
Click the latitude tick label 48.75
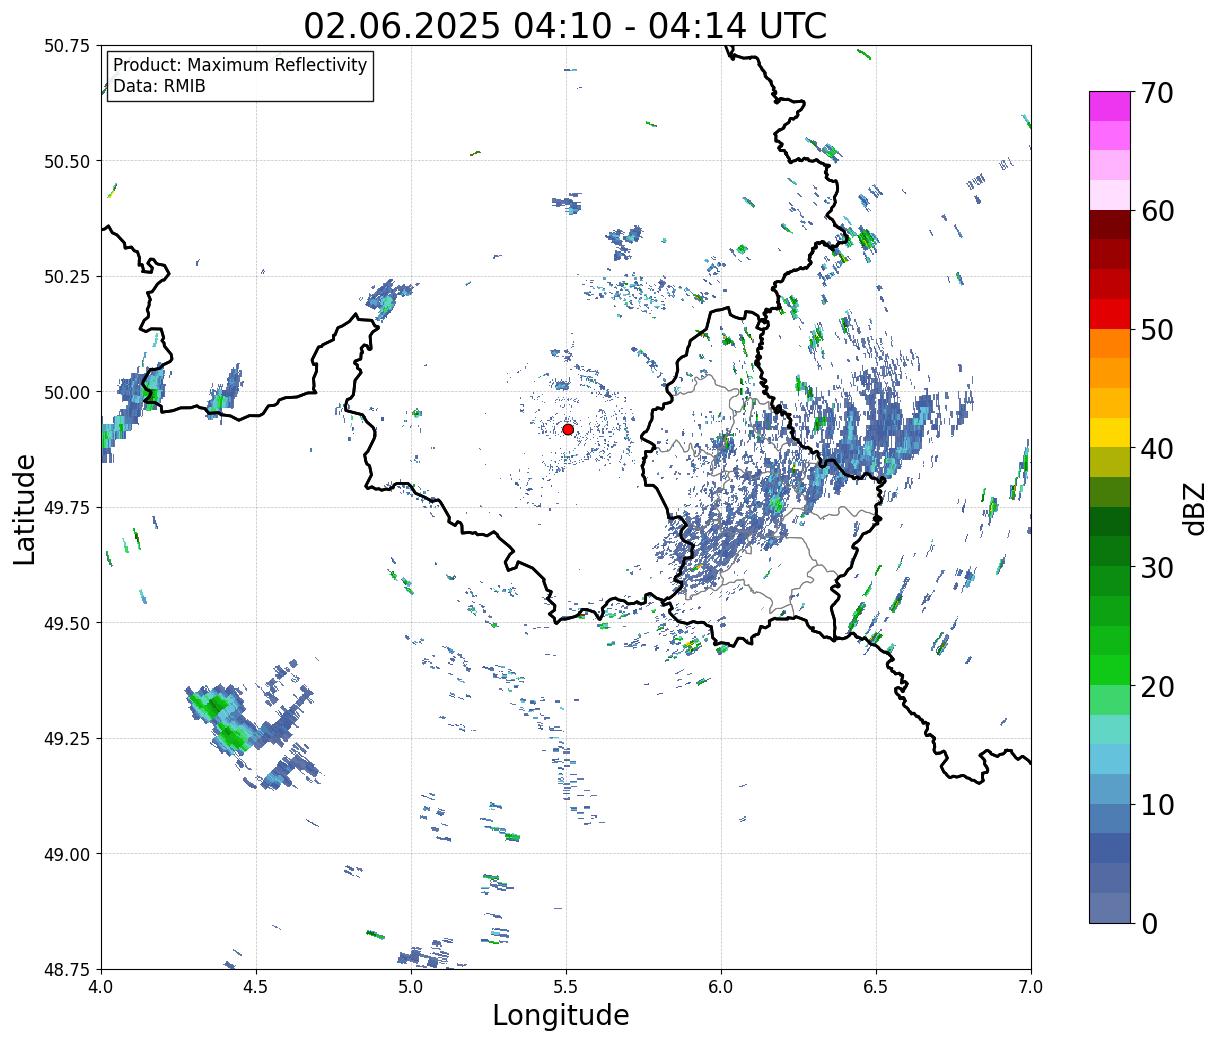67,969
